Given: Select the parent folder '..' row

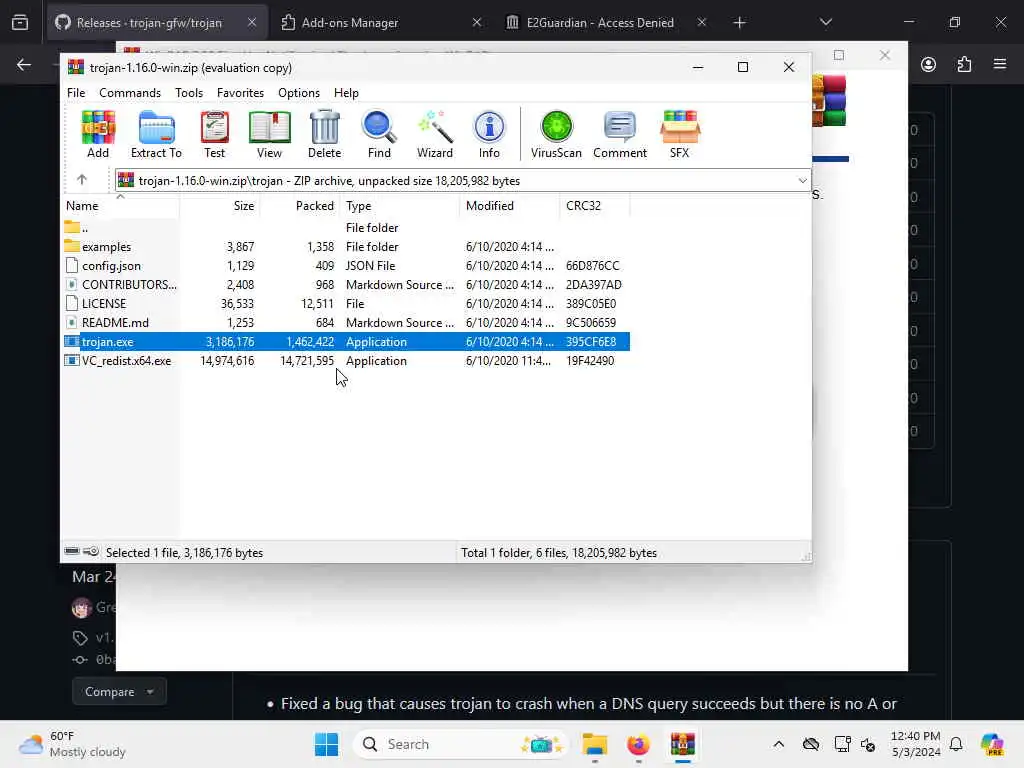Looking at the screenshot, I should click(x=346, y=227).
